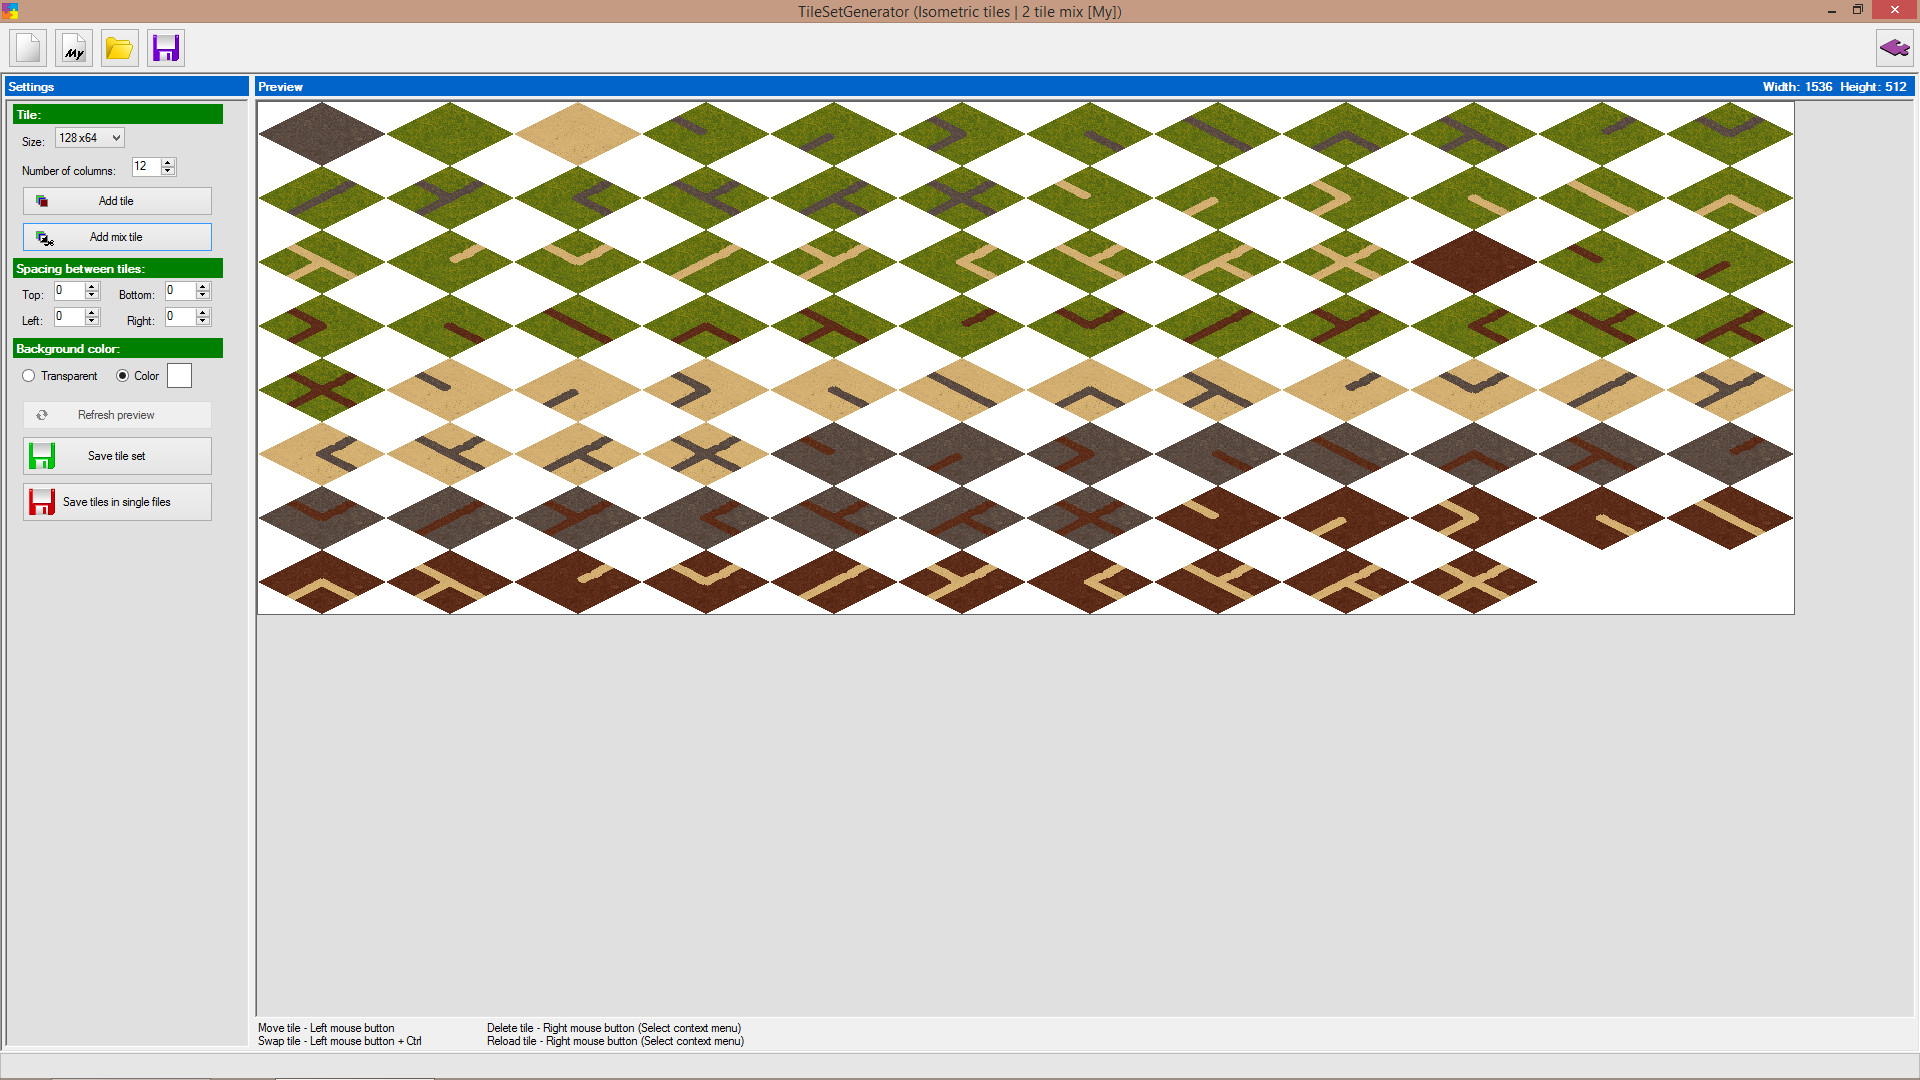1920x1080 pixels.
Task: Save the project using the purple floppy icon
Action: coord(165,47)
